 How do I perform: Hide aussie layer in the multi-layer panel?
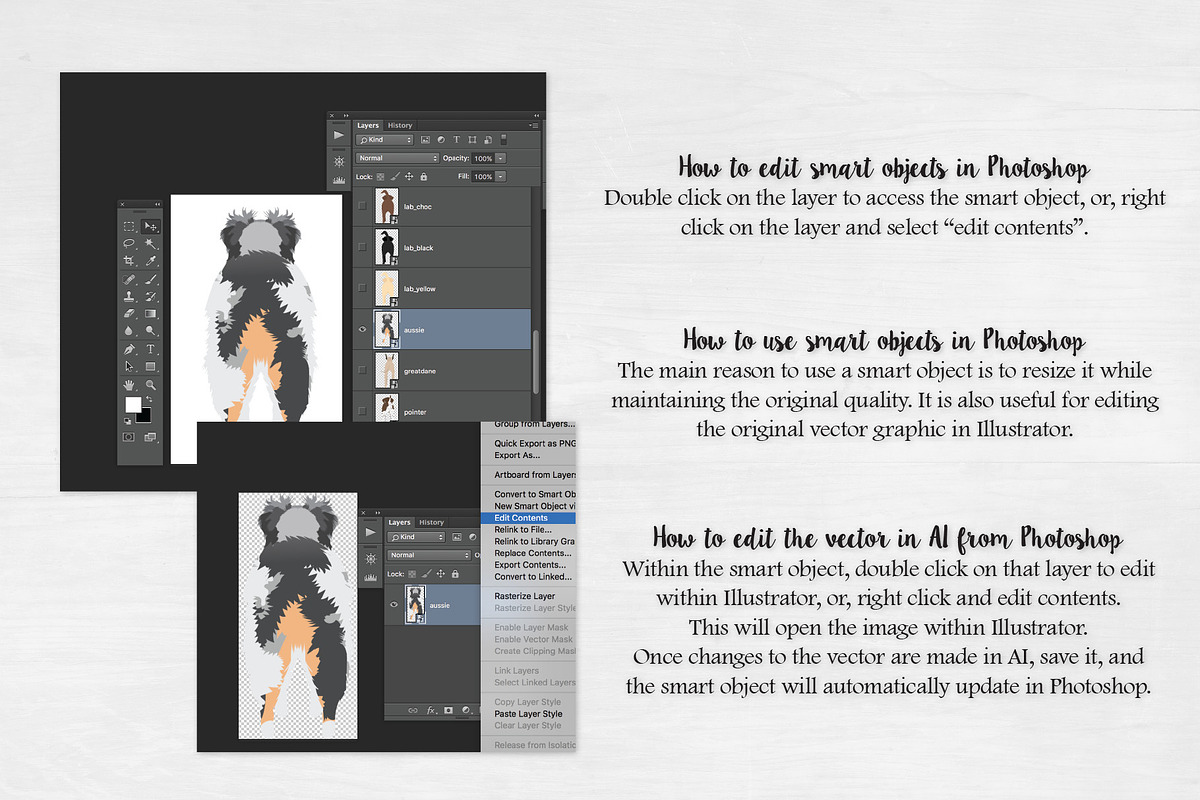[x=362, y=328]
